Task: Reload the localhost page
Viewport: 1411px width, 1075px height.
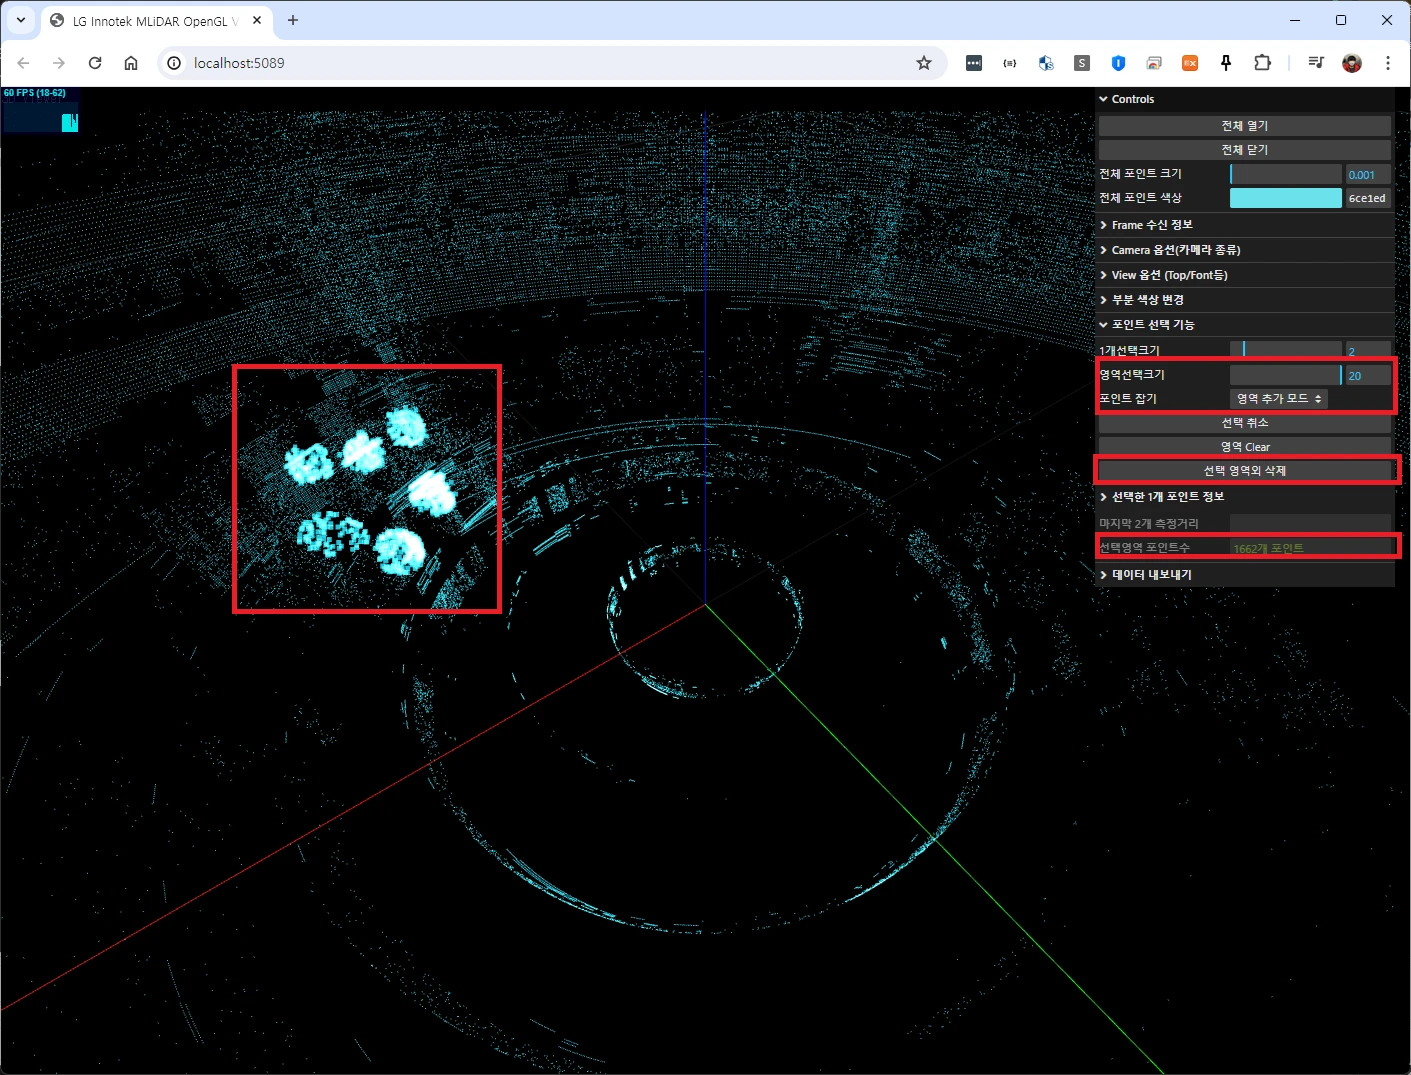Action: pyautogui.click(x=95, y=63)
